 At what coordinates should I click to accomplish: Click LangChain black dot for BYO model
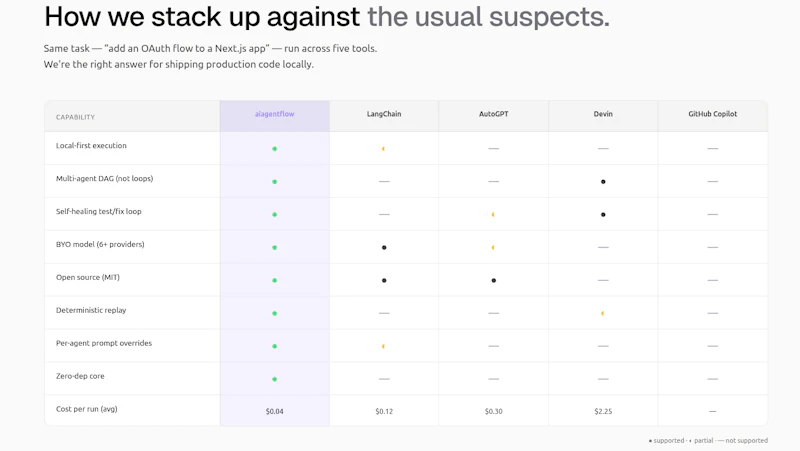384,247
